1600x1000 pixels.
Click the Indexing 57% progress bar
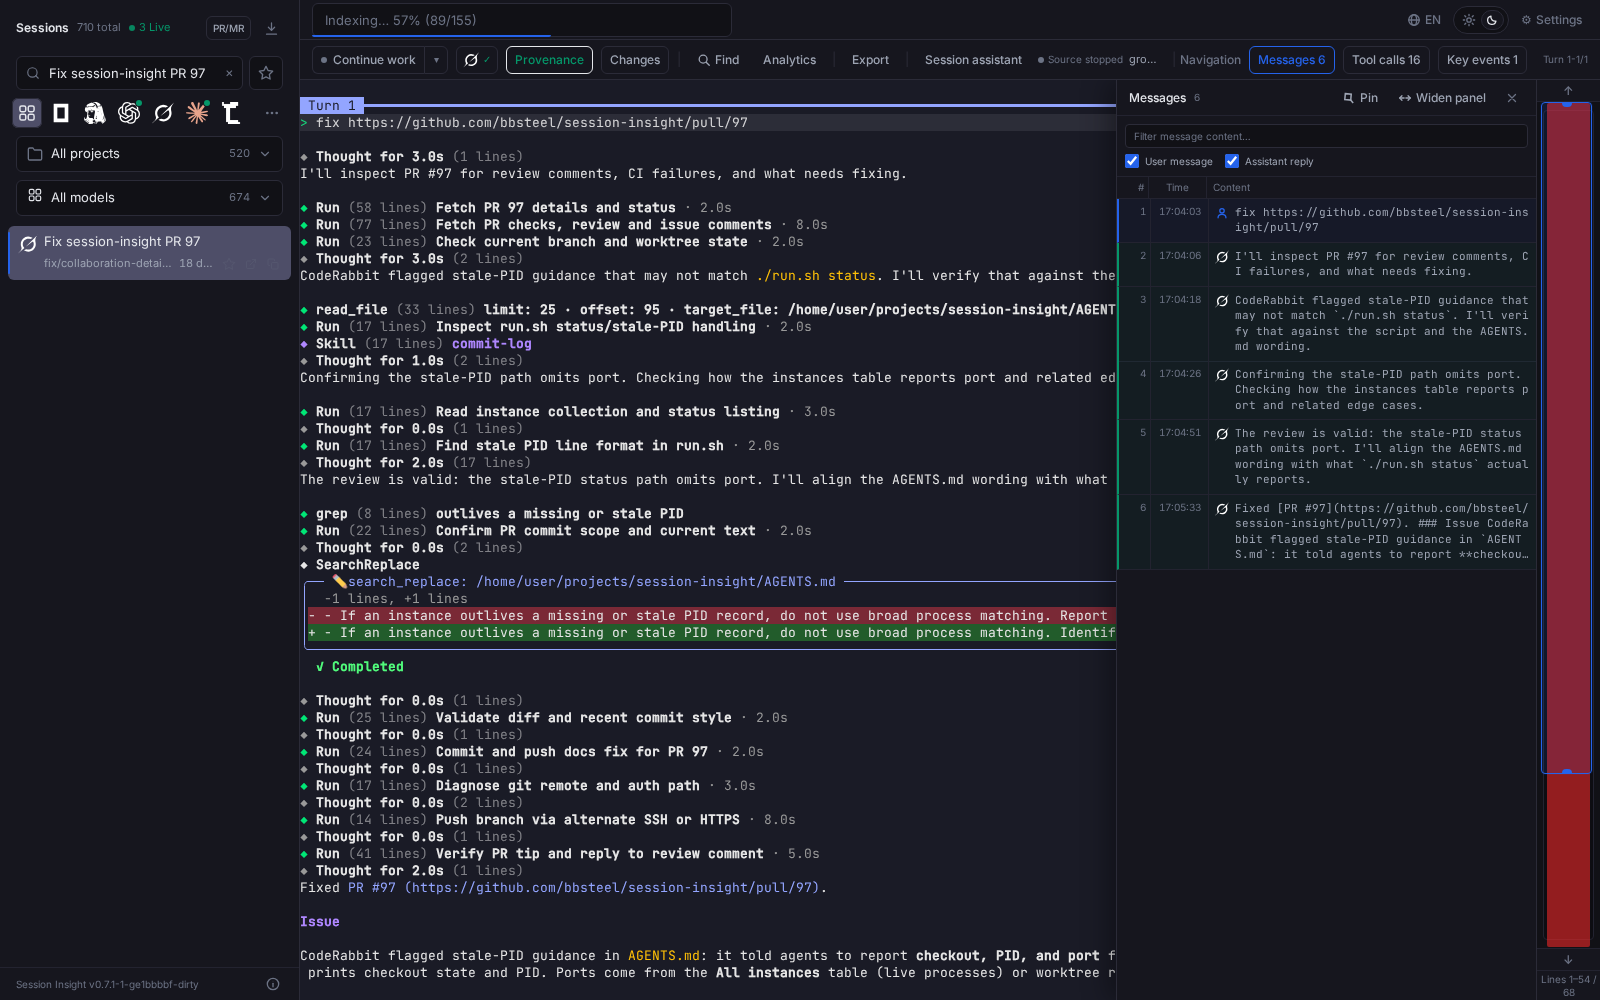(x=522, y=20)
